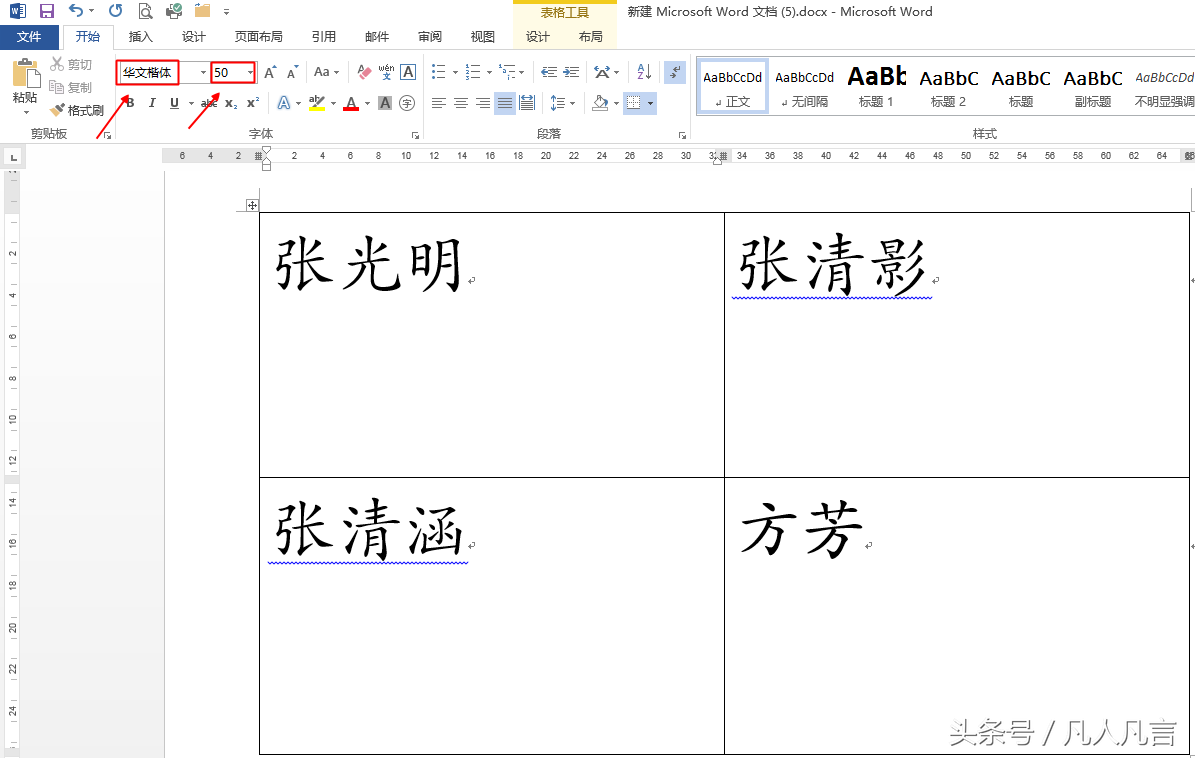1195x758 pixels.
Task: Click the table cell containing 张光明
Action: pyautogui.click(x=492, y=345)
